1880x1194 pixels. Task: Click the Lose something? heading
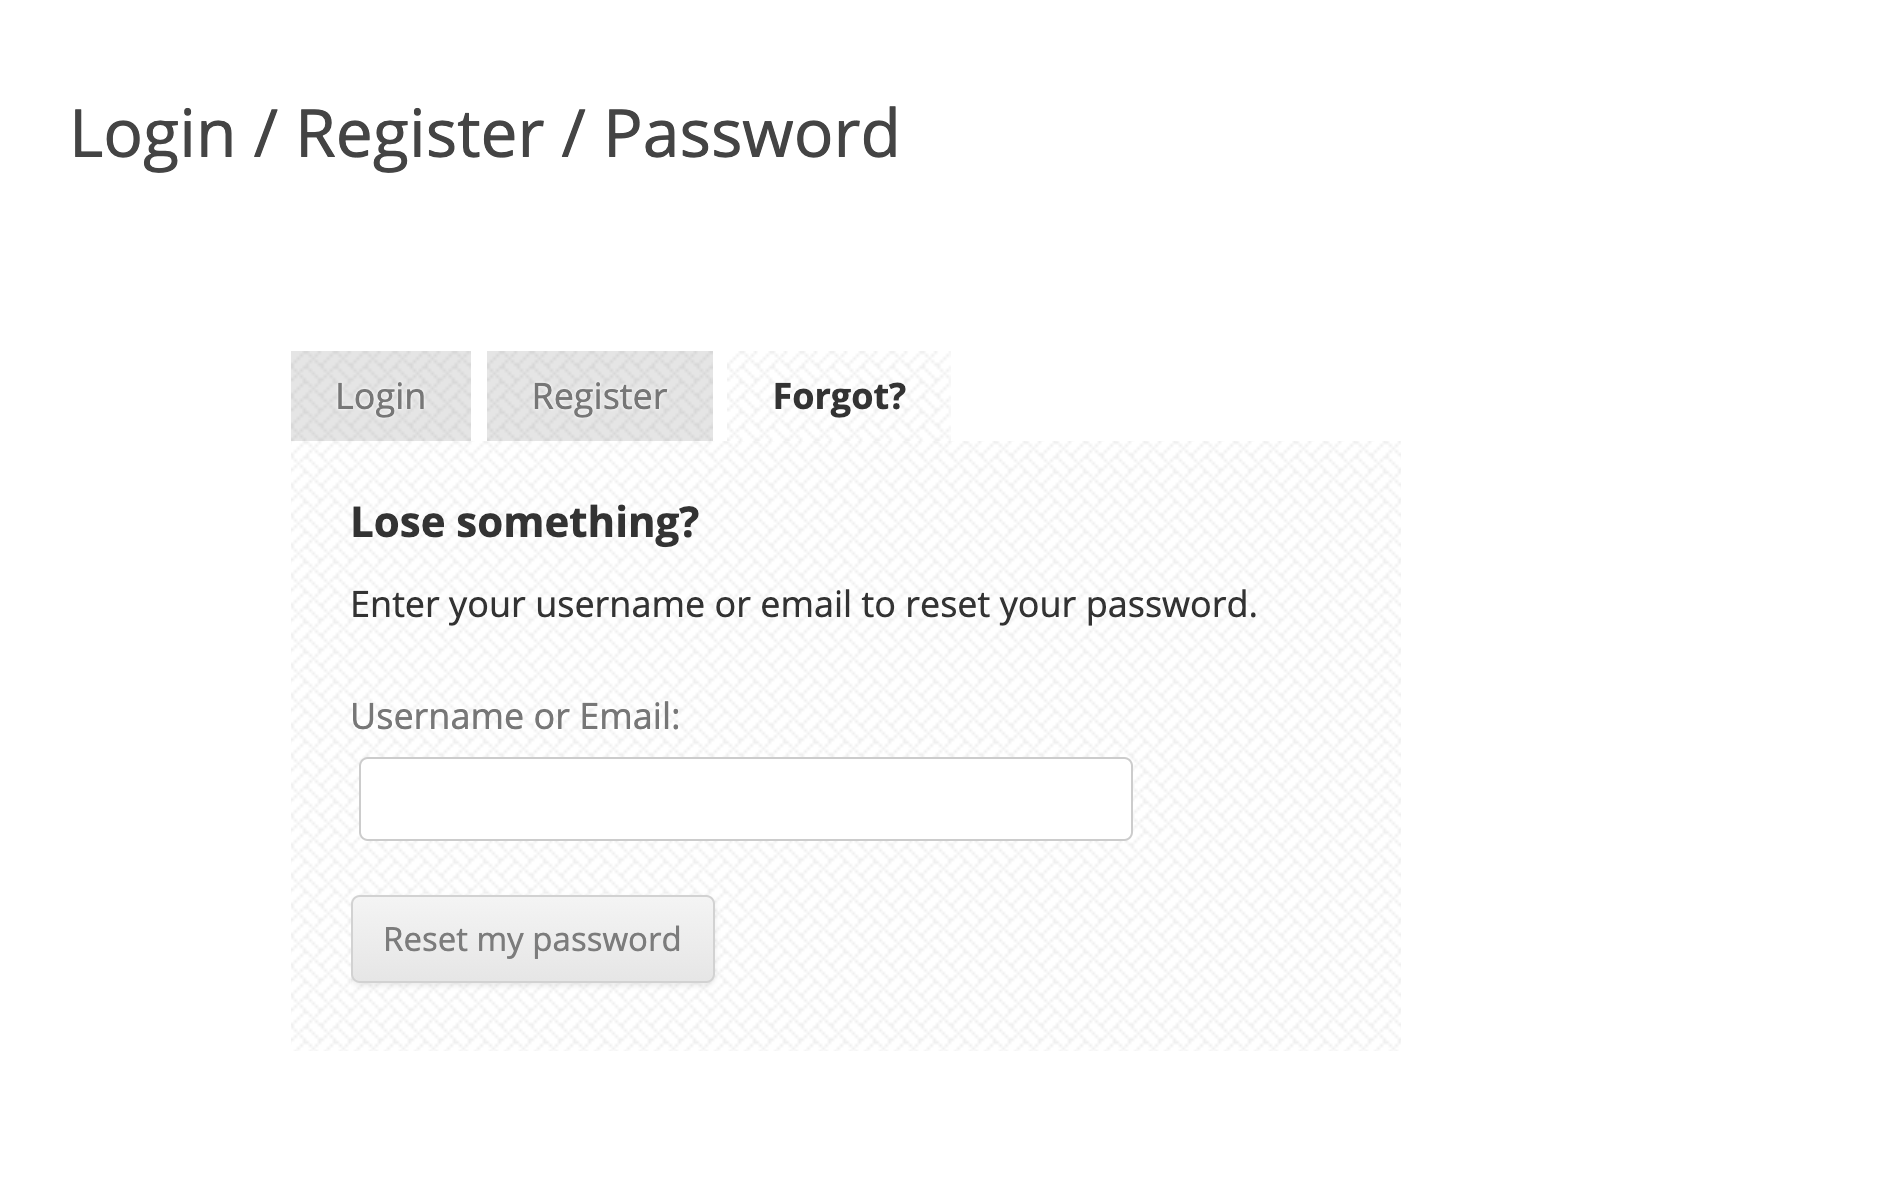pyautogui.click(x=525, y=521)
